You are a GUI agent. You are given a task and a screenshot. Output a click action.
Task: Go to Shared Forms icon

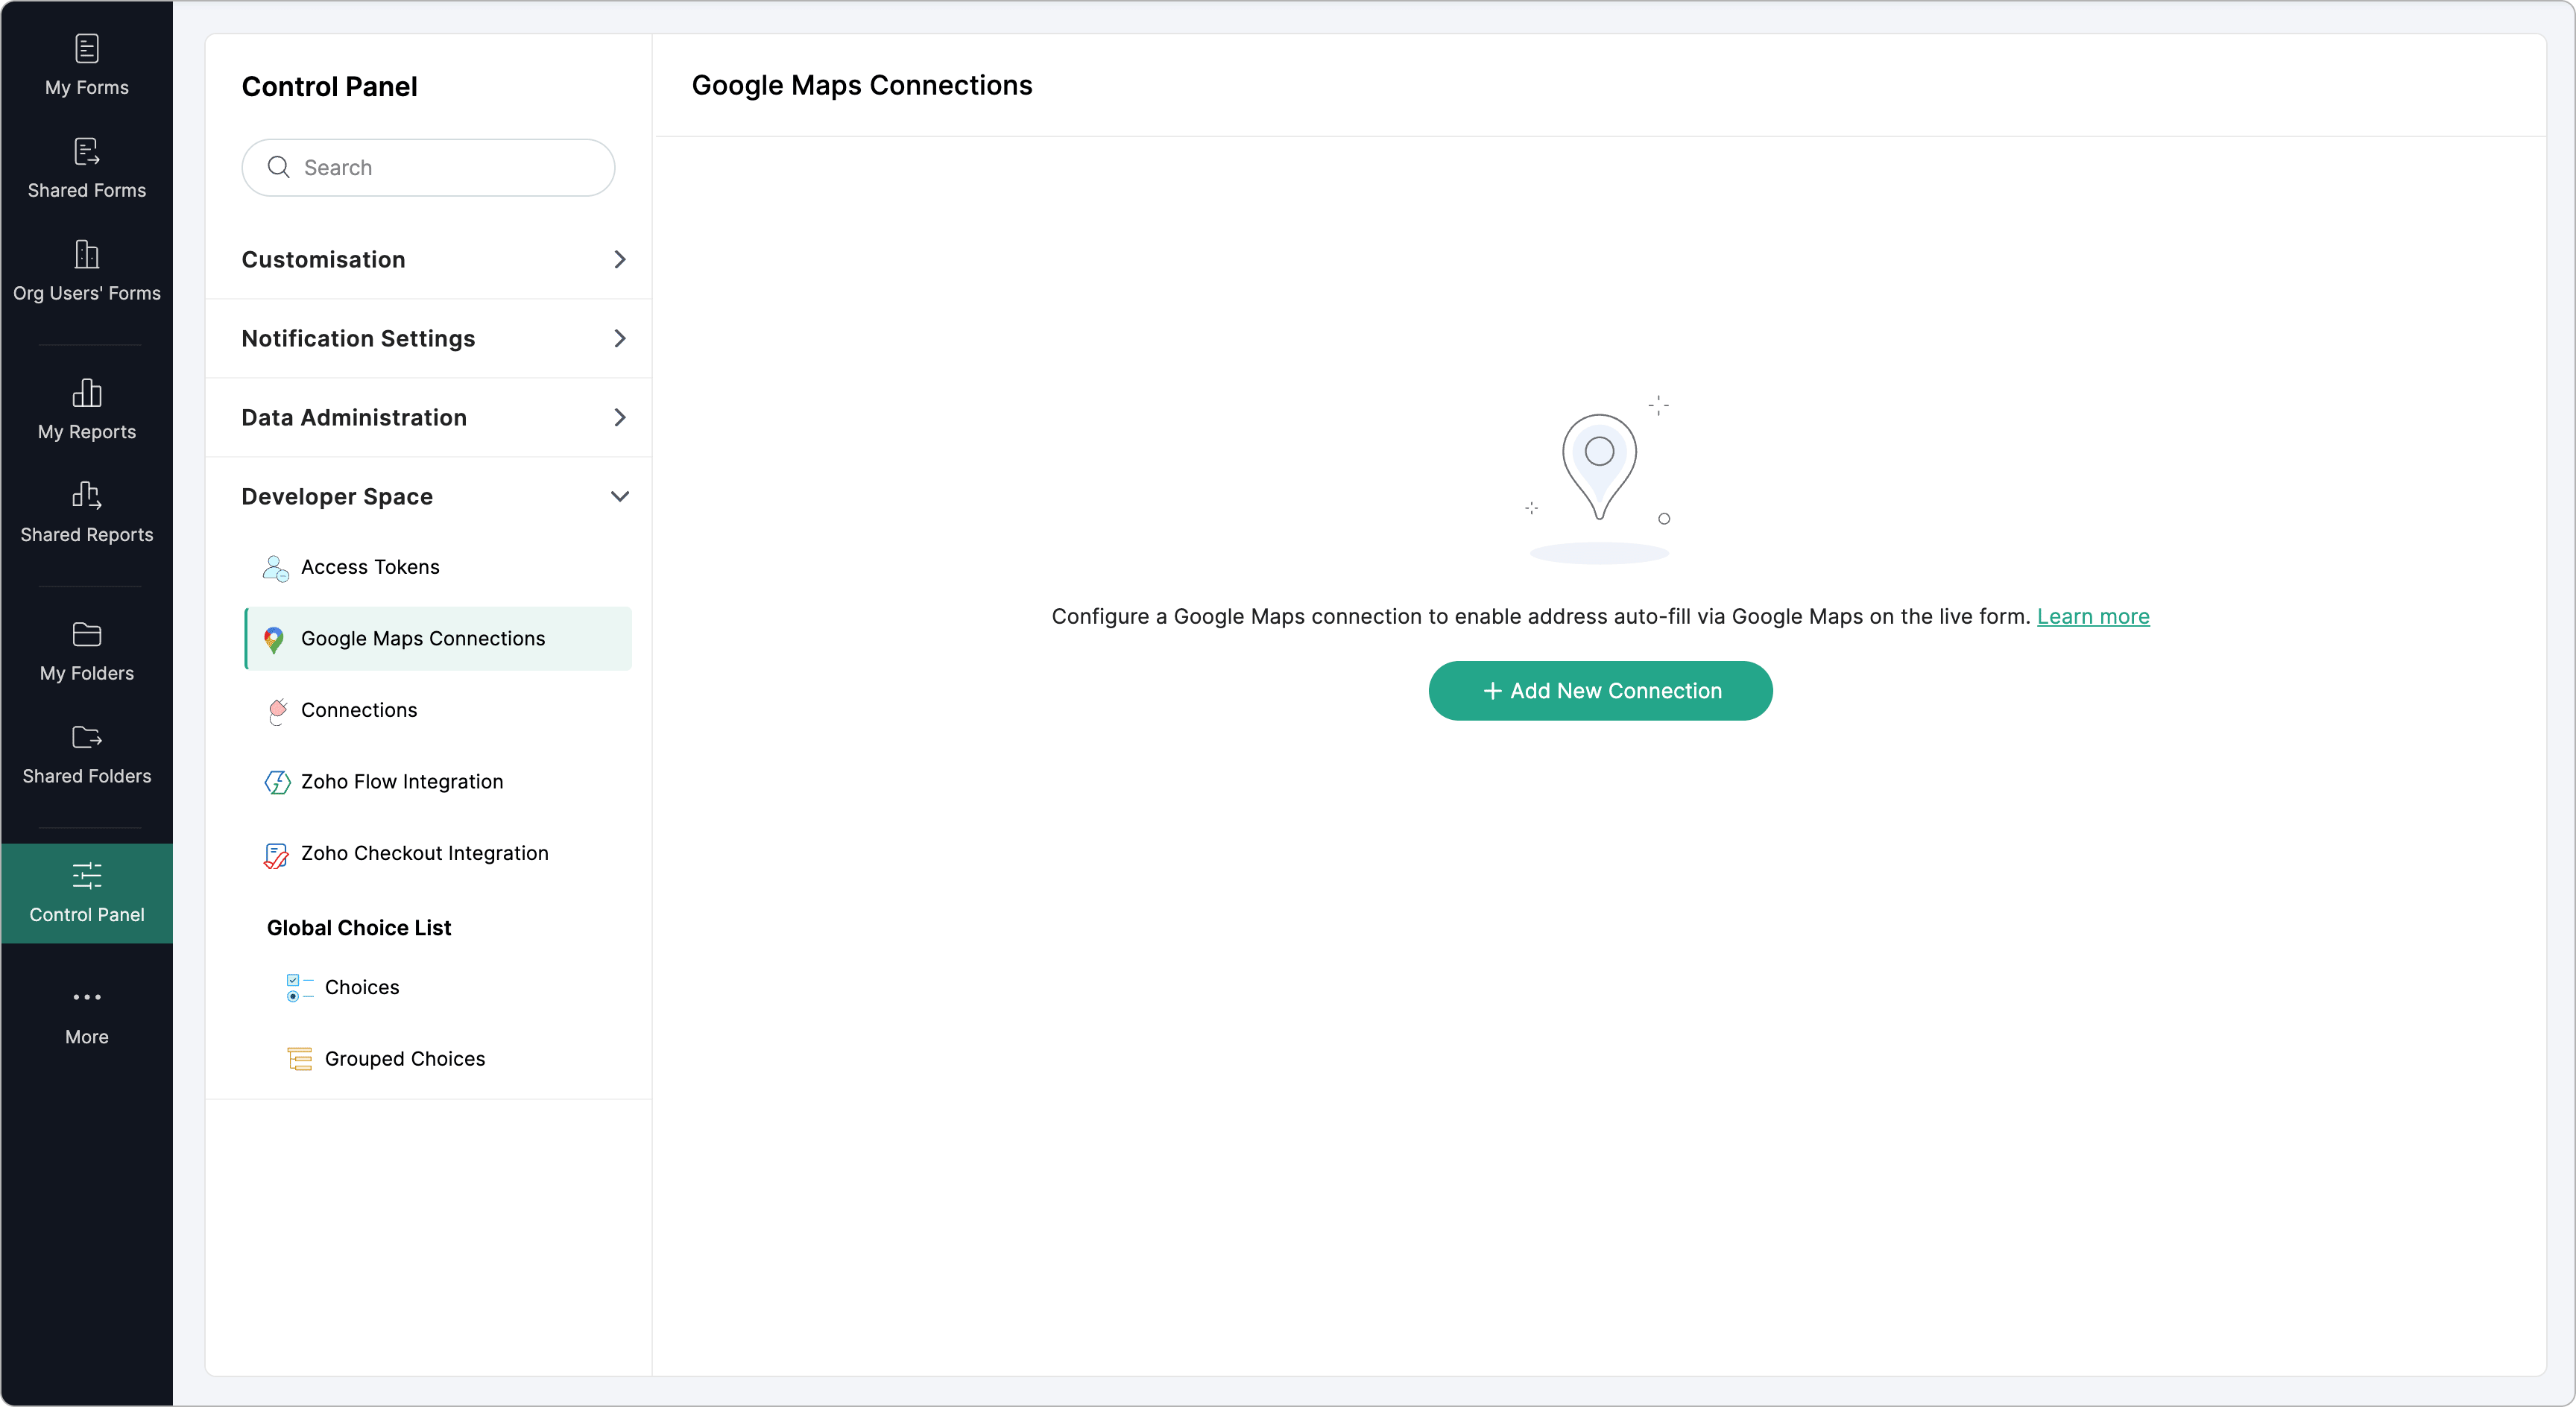tap(87, 152)
